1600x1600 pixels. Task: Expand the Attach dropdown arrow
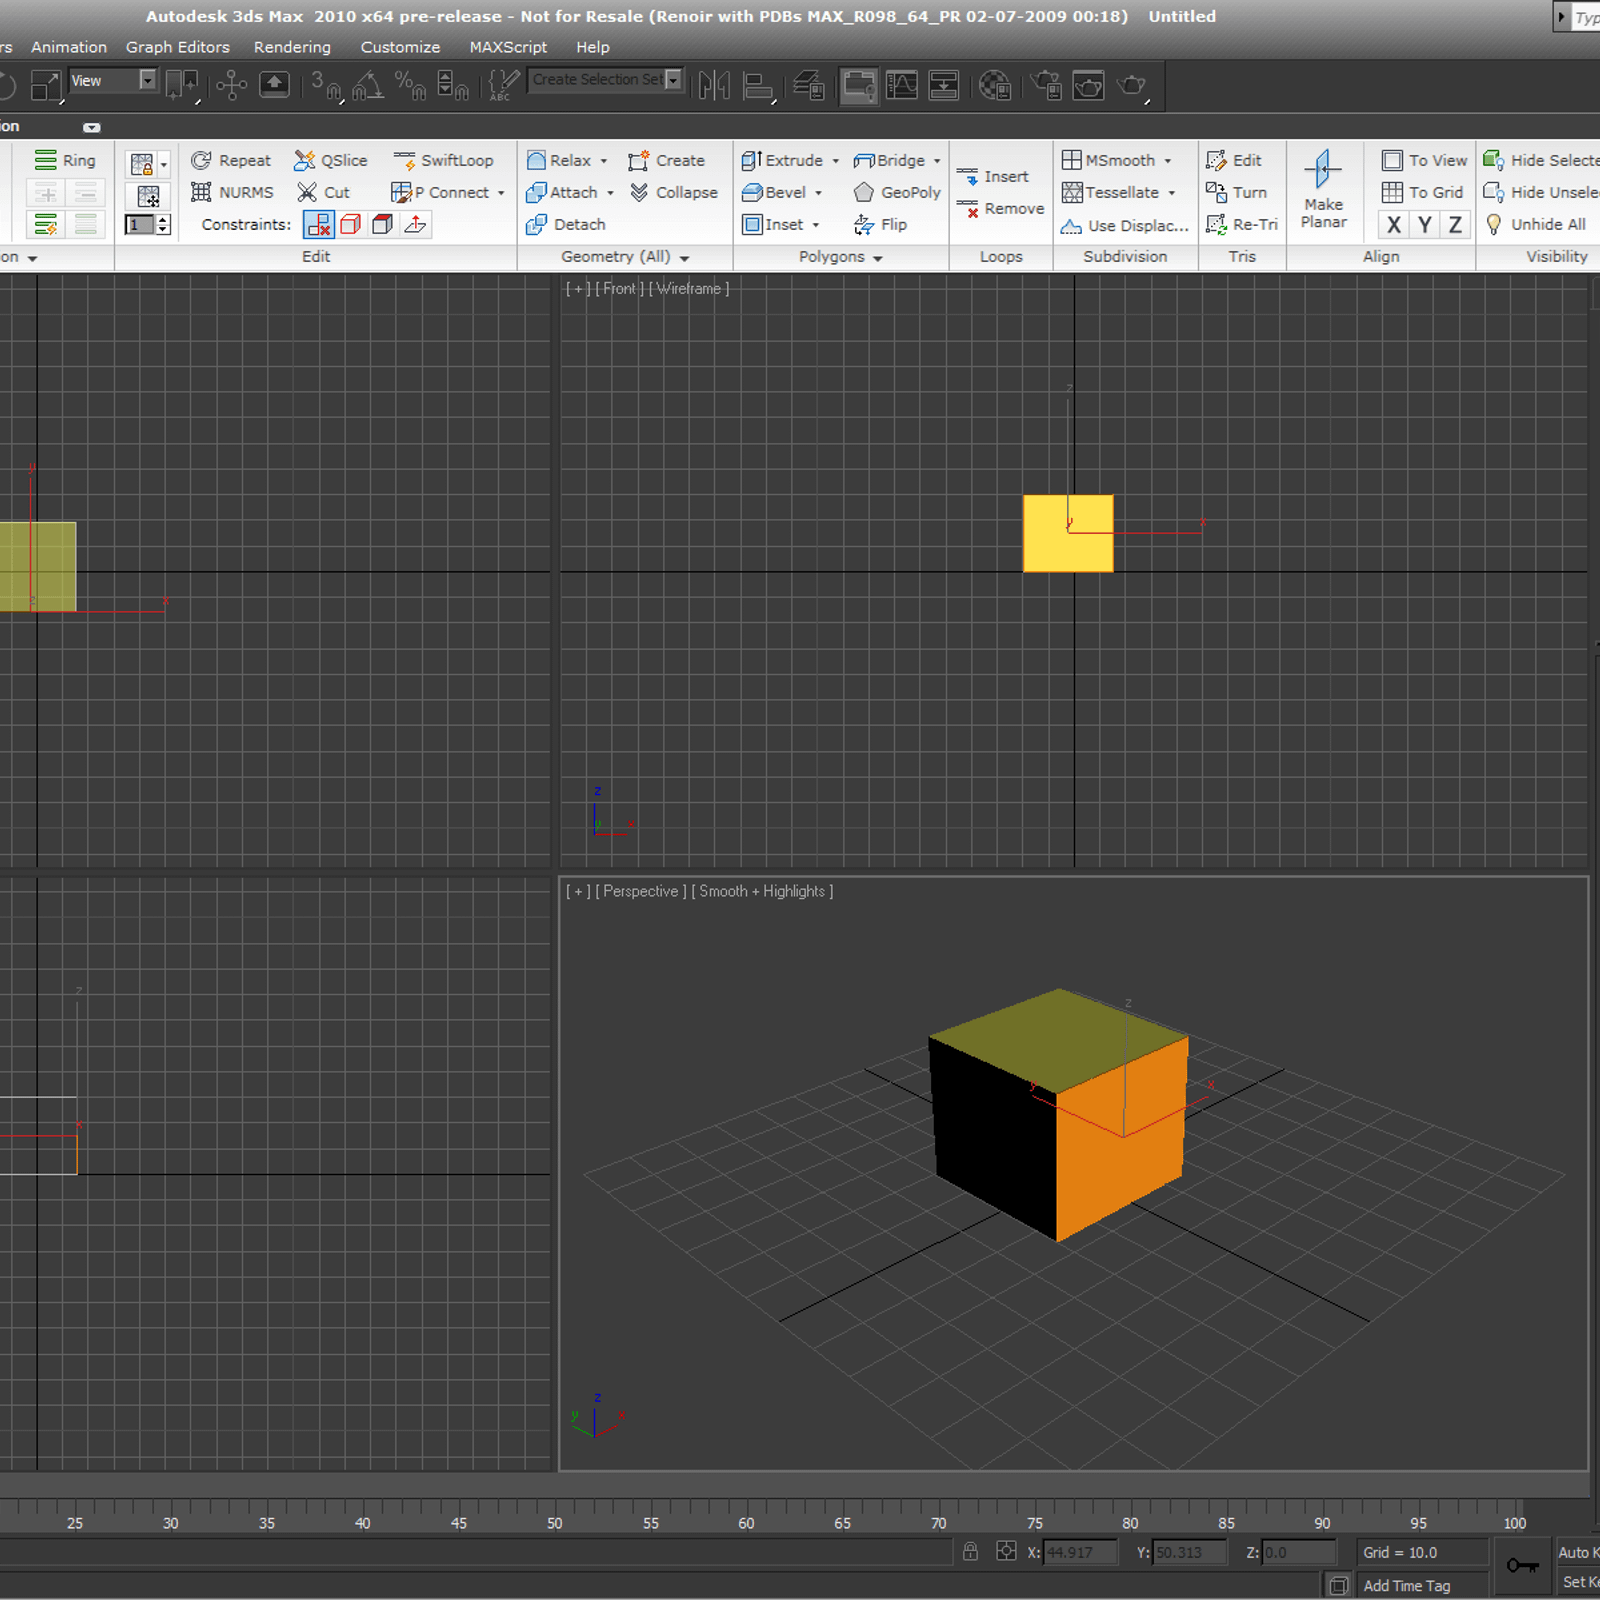pyautogui.click(x=610, y=193)
